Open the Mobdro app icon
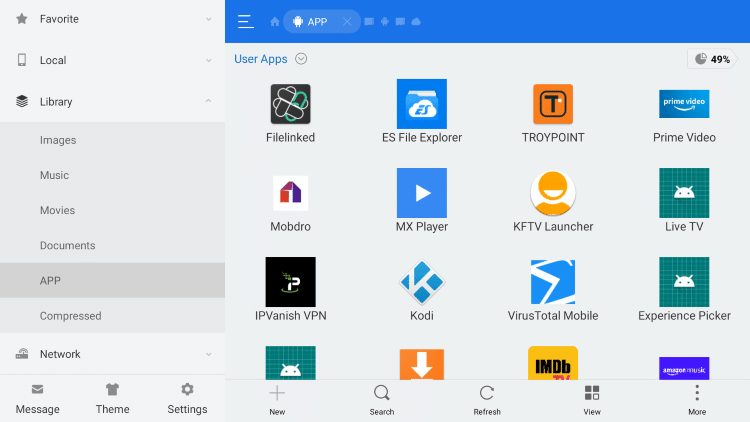The height and width of the screenshot is (422, 750). tap(290, 193)
